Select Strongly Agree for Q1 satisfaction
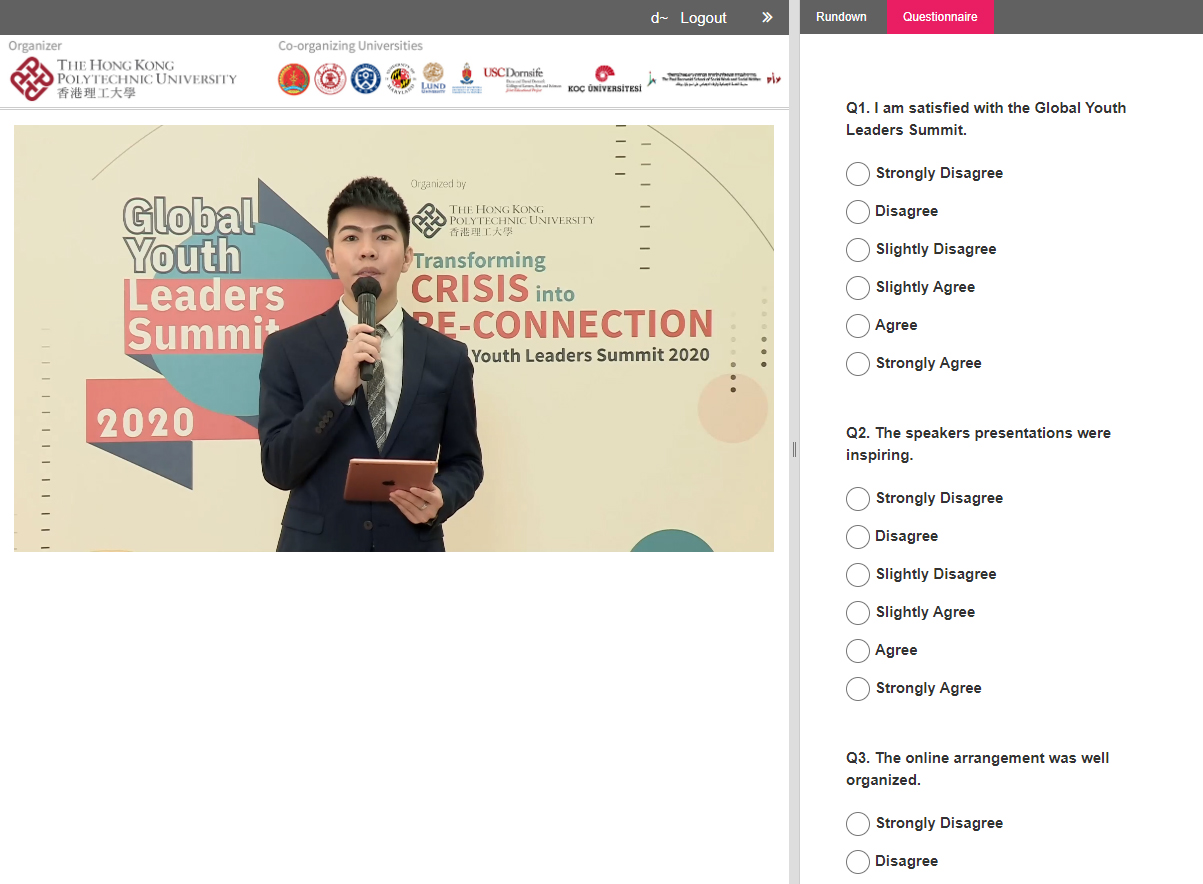The image size is (1203, 884). (x=858, y=364)
